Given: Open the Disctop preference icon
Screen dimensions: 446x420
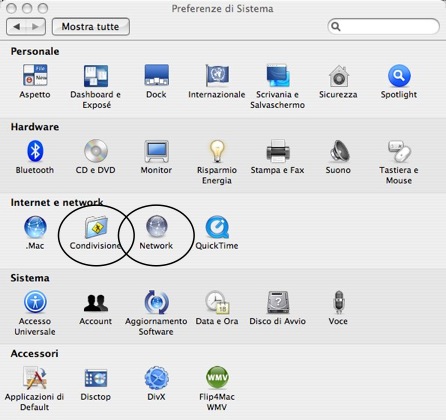Looking at the screenshot, I should pos(96,378).
